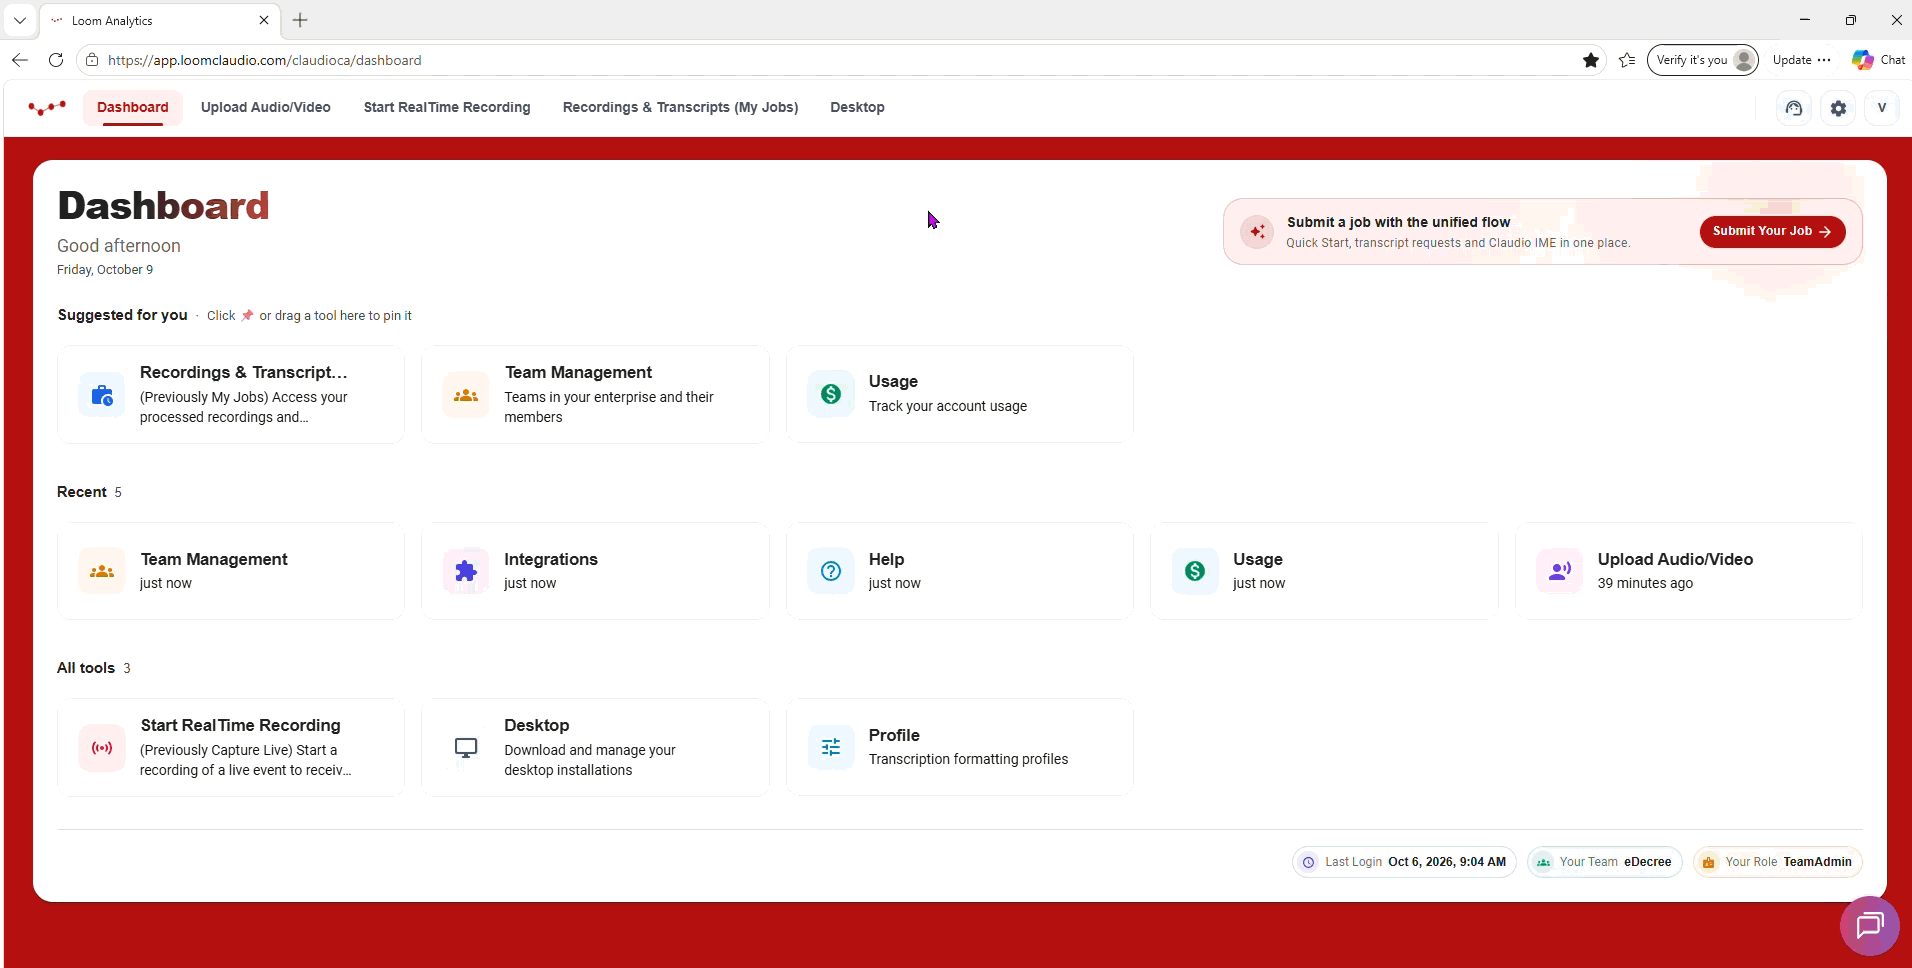Image resolution: width=1912 pixels, height=968 pixels.
Task: Click the recent Team Management people icon
Action: 102,571
